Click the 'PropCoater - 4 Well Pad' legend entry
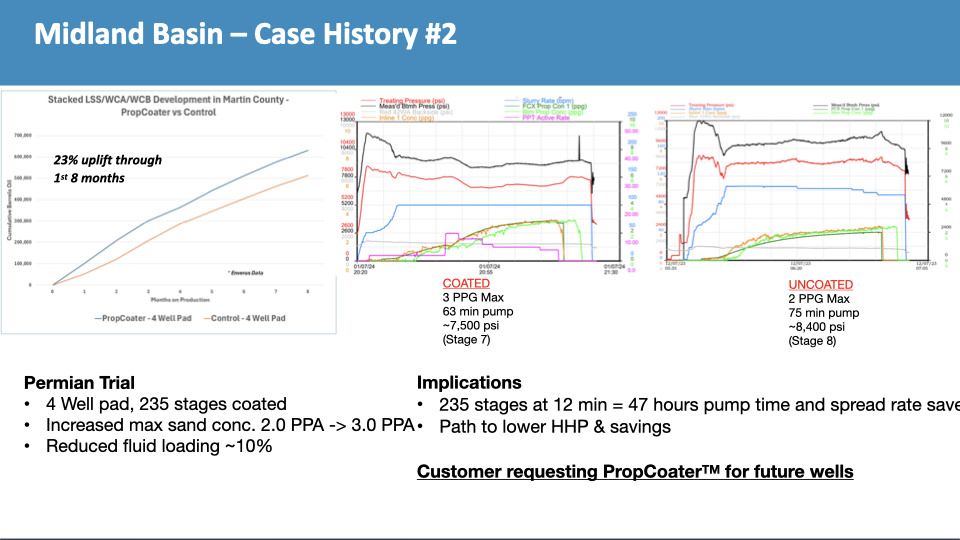 pyautogui.click(x=143, y=318)
